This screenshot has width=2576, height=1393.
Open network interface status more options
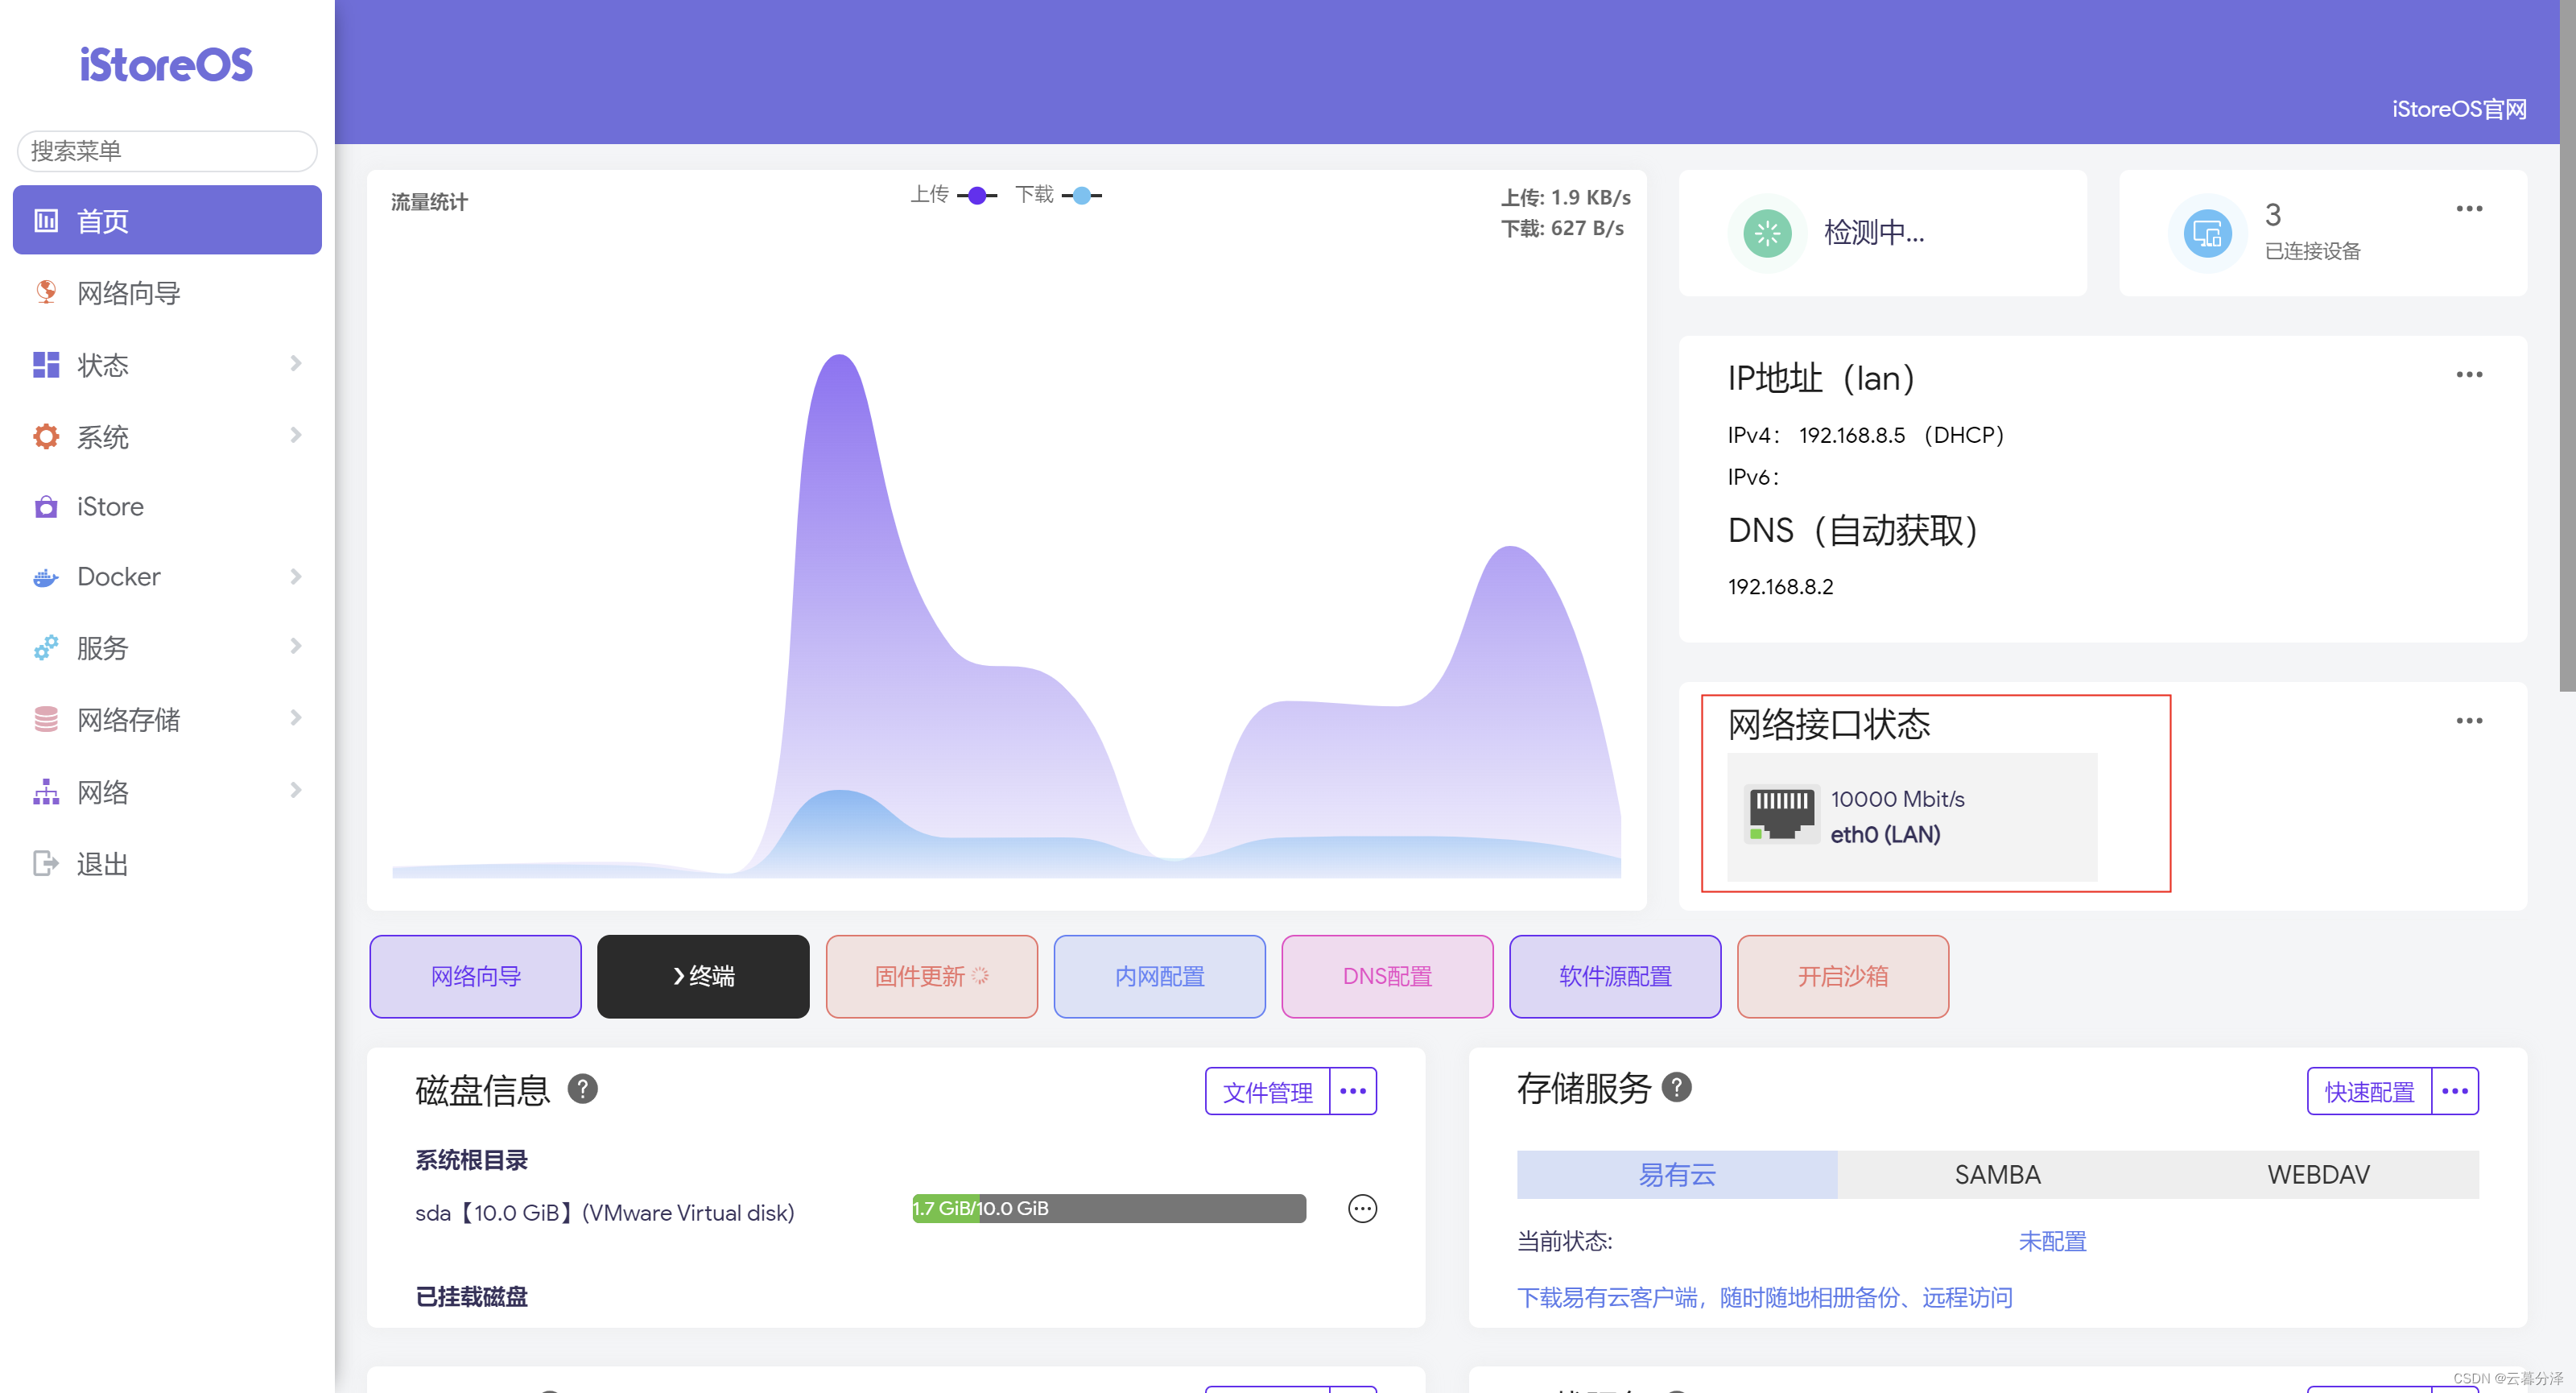tap(2468, 721)
